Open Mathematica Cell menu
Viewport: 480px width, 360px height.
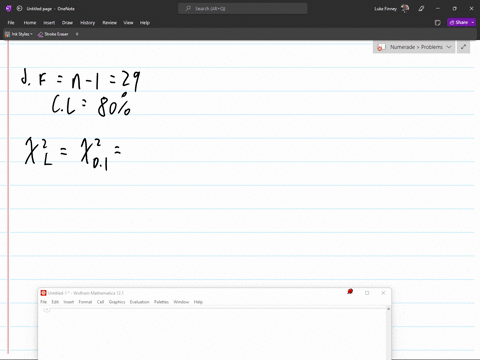100,302
